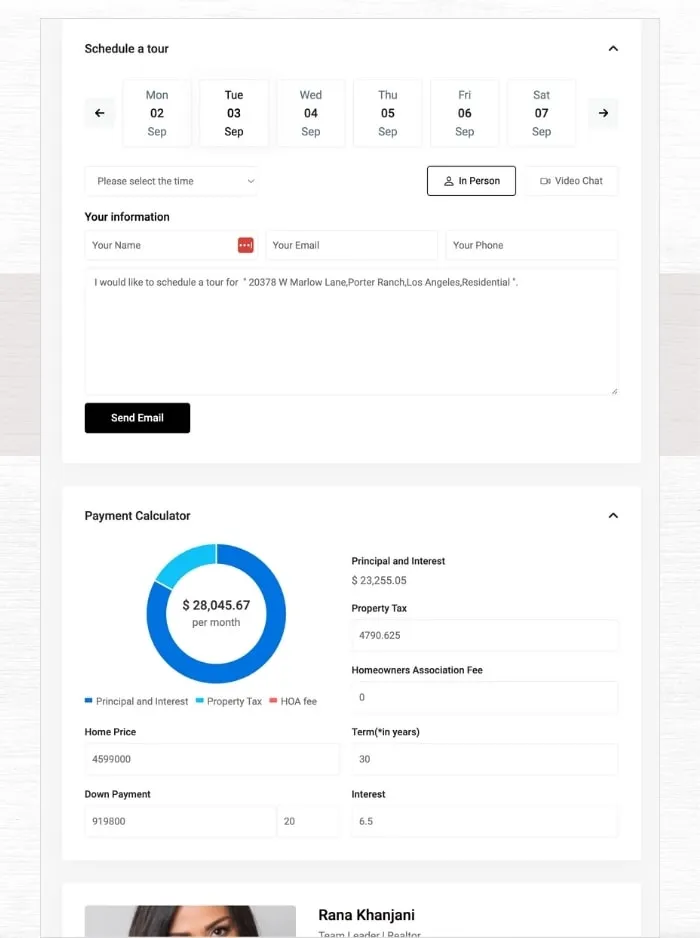This screenshot has height=938, width=700.
Task: Click the red password manager icon in Your Name
Action: 245,245
